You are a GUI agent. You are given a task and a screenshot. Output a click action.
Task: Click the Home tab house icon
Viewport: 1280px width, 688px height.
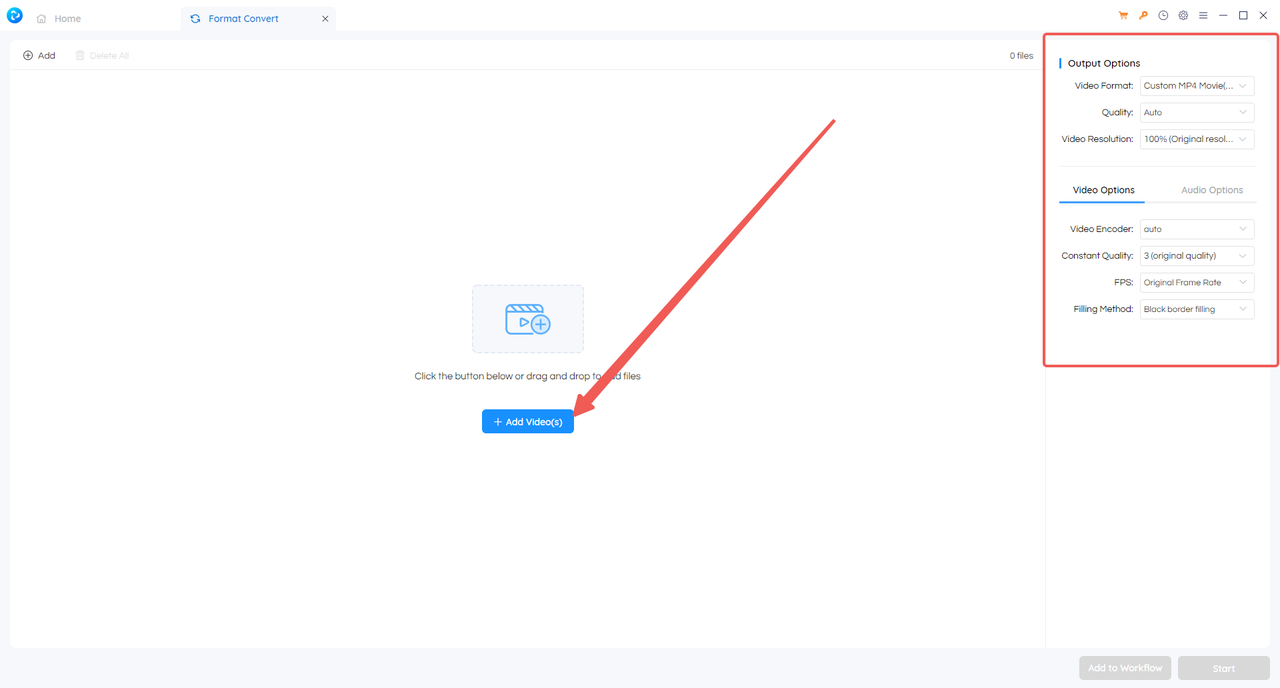point(42,19)
